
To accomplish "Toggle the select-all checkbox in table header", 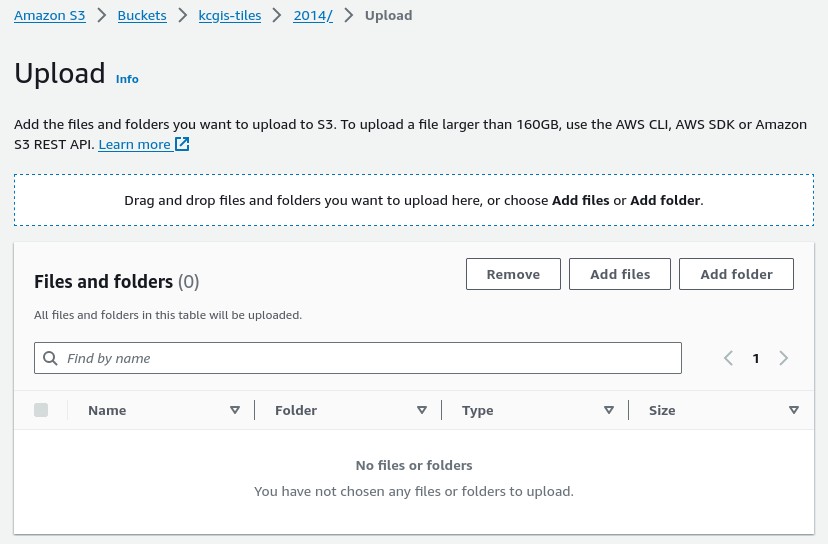I will [41, 410].
